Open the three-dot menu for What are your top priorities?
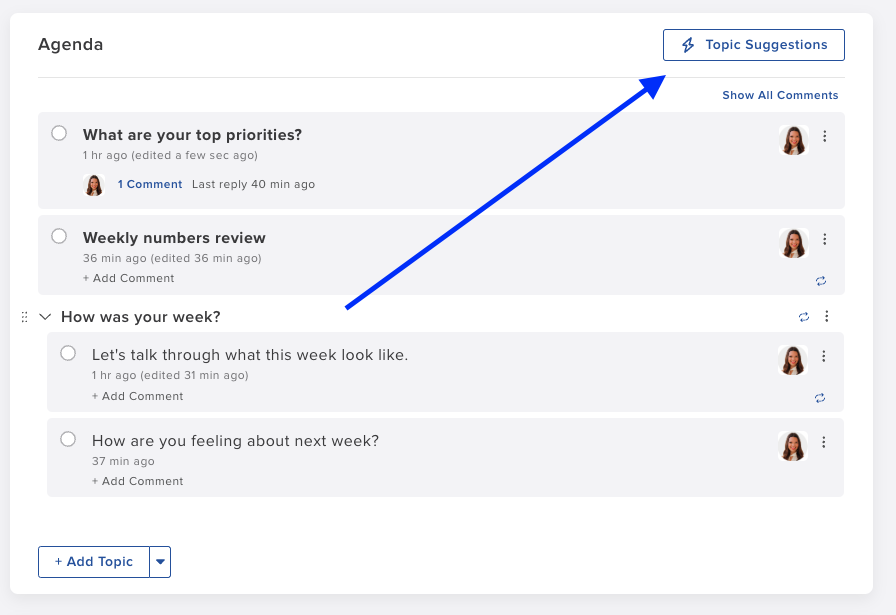This screenshot has height=615, width=896. coord(825,137)
